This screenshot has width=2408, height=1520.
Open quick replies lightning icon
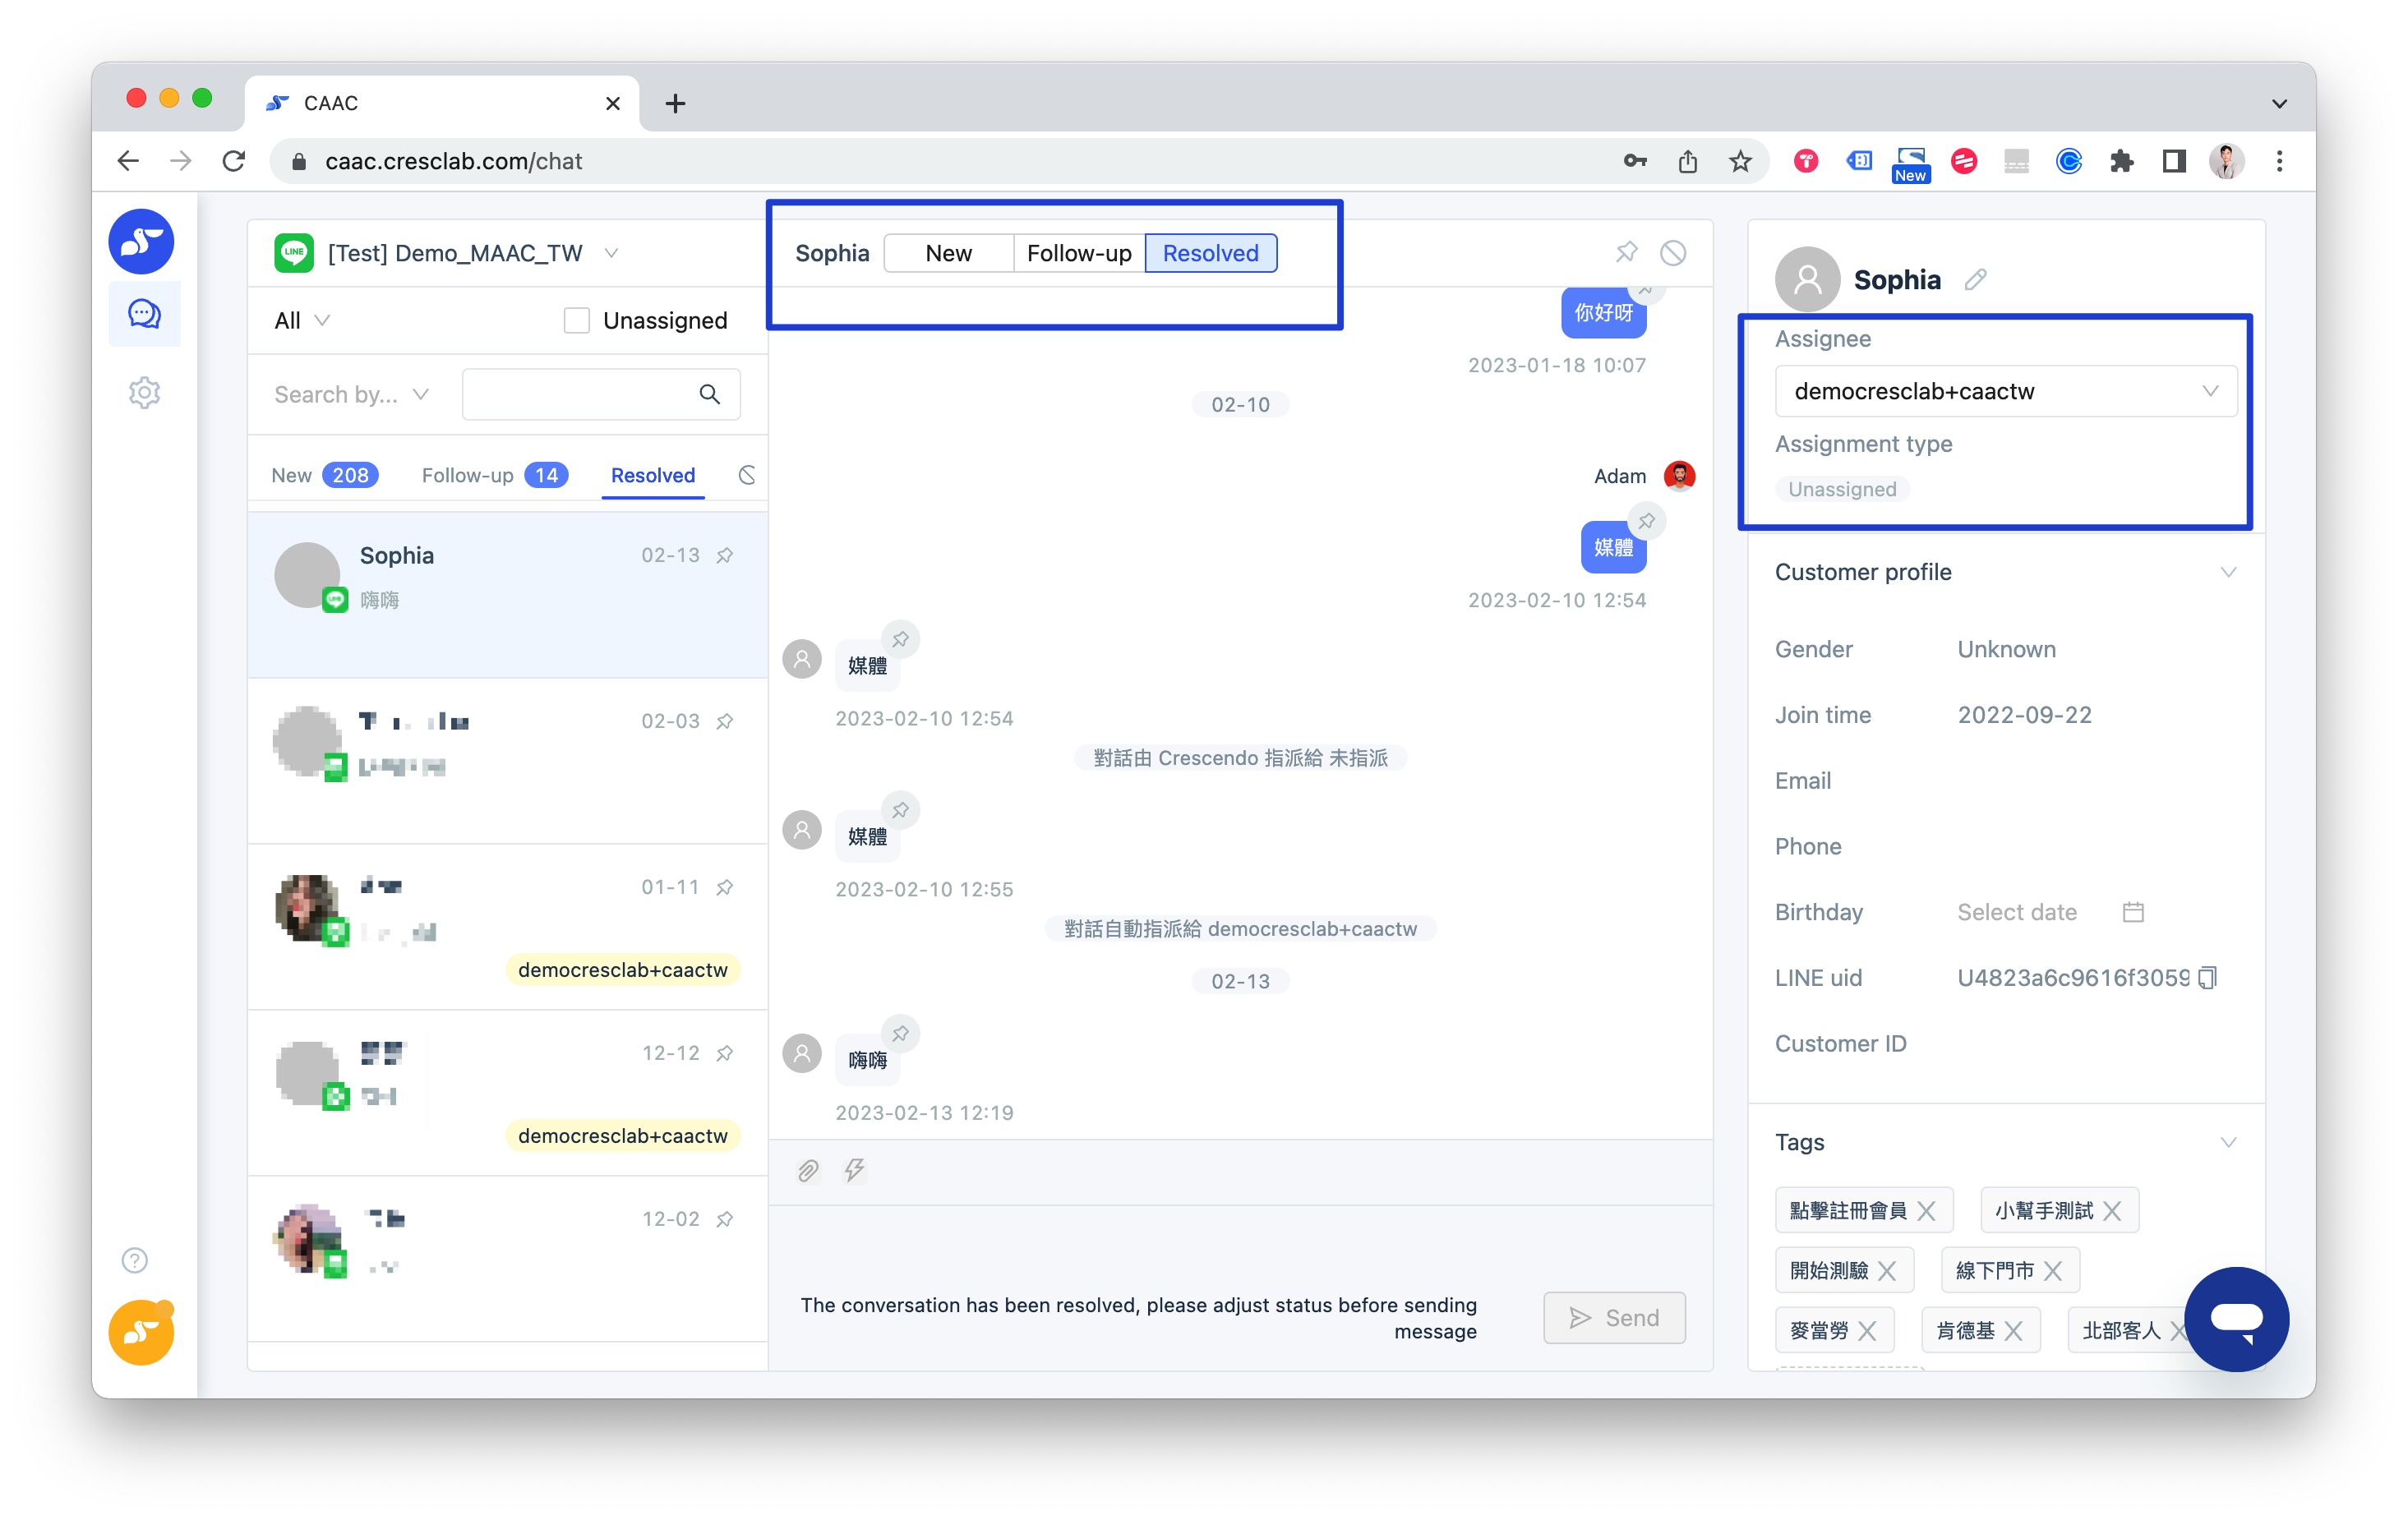click(854, 1170)
